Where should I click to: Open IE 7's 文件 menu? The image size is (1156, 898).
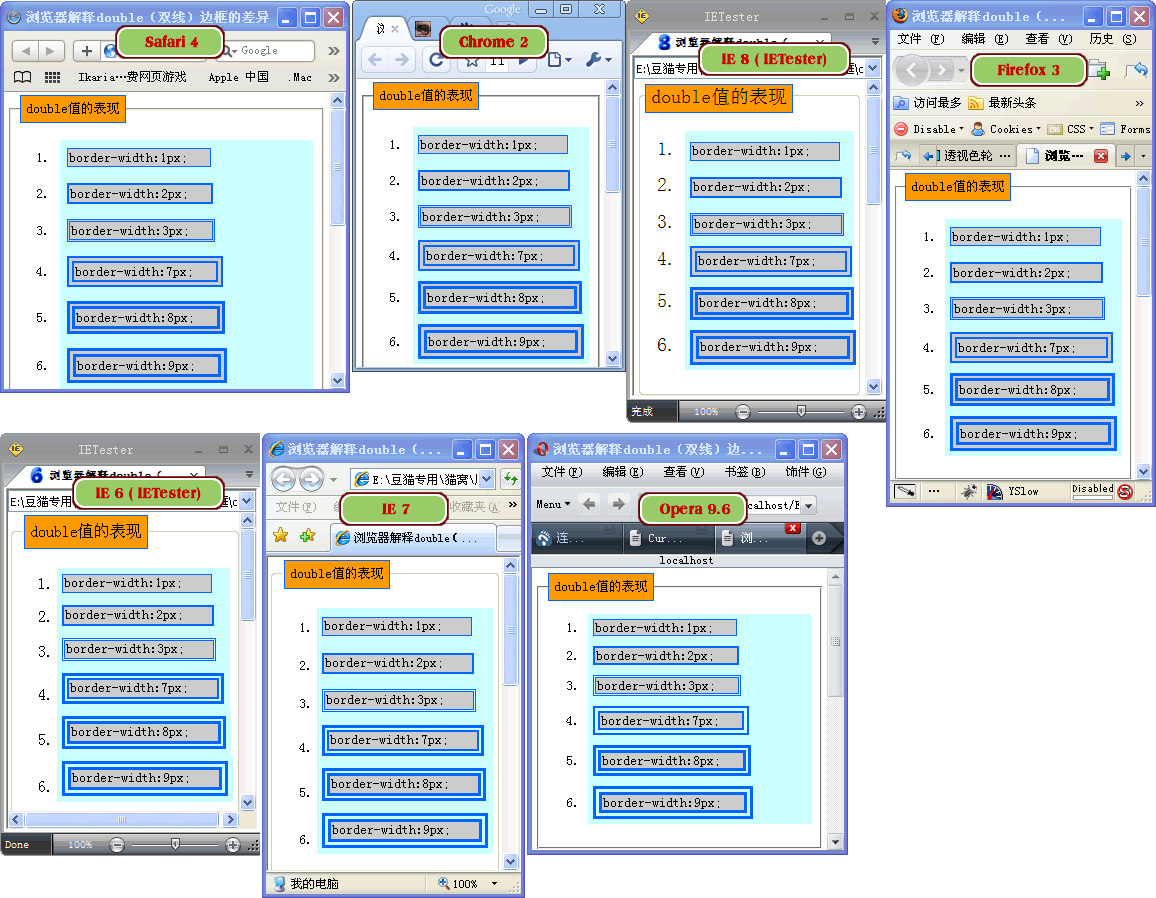pos(296,507)
